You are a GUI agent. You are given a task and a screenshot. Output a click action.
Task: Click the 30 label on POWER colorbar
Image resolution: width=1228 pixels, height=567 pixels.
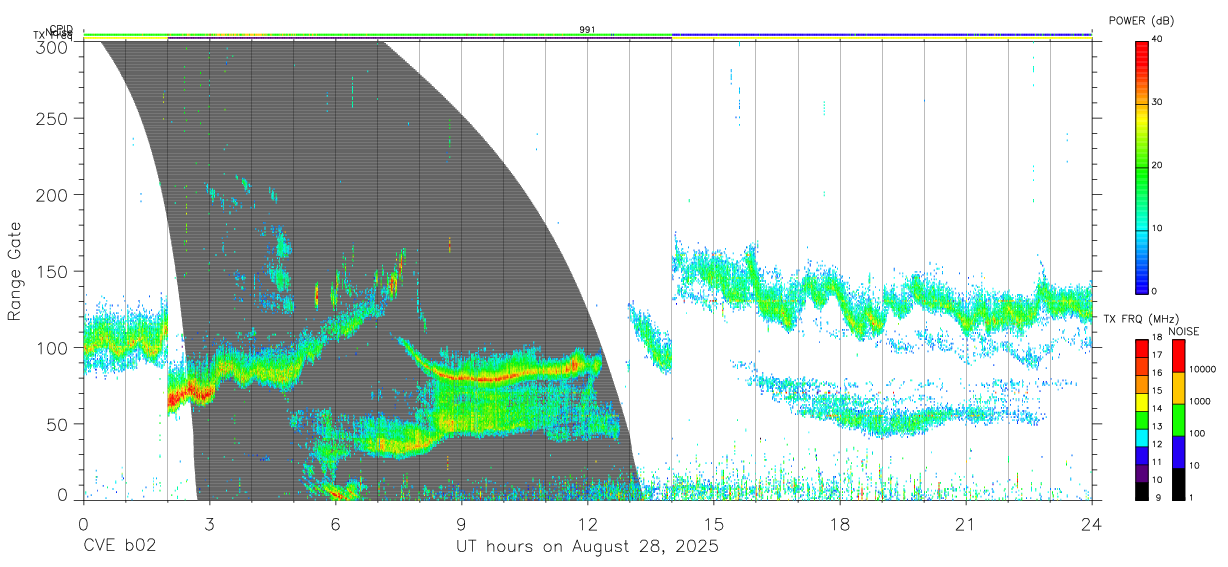1158,103
